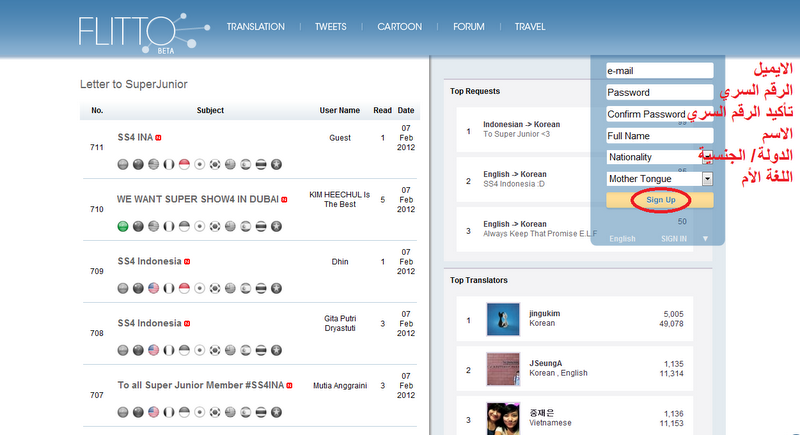Image resolution: width=800 pixels, height=435 pixels.
Task: Click star flag in post 709 row
Action: 276,288
